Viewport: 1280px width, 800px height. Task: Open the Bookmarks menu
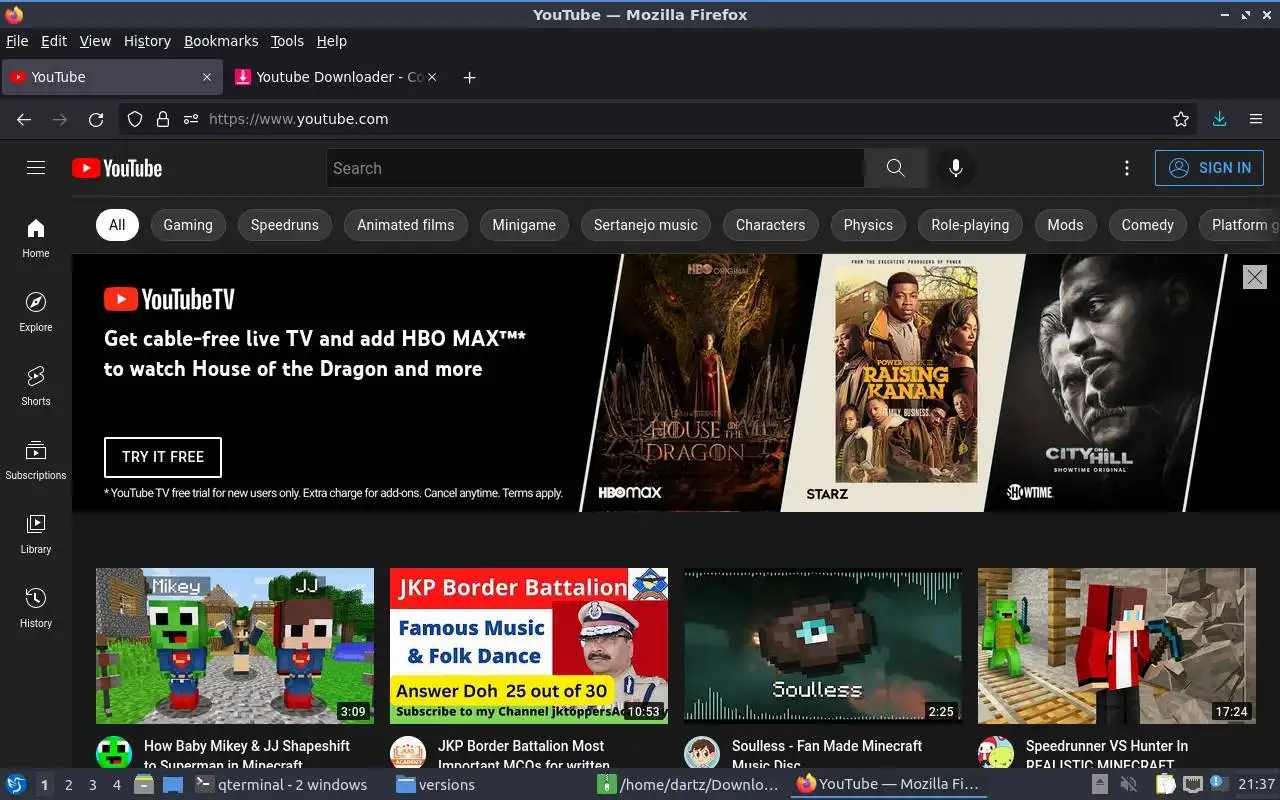(221, 41)
